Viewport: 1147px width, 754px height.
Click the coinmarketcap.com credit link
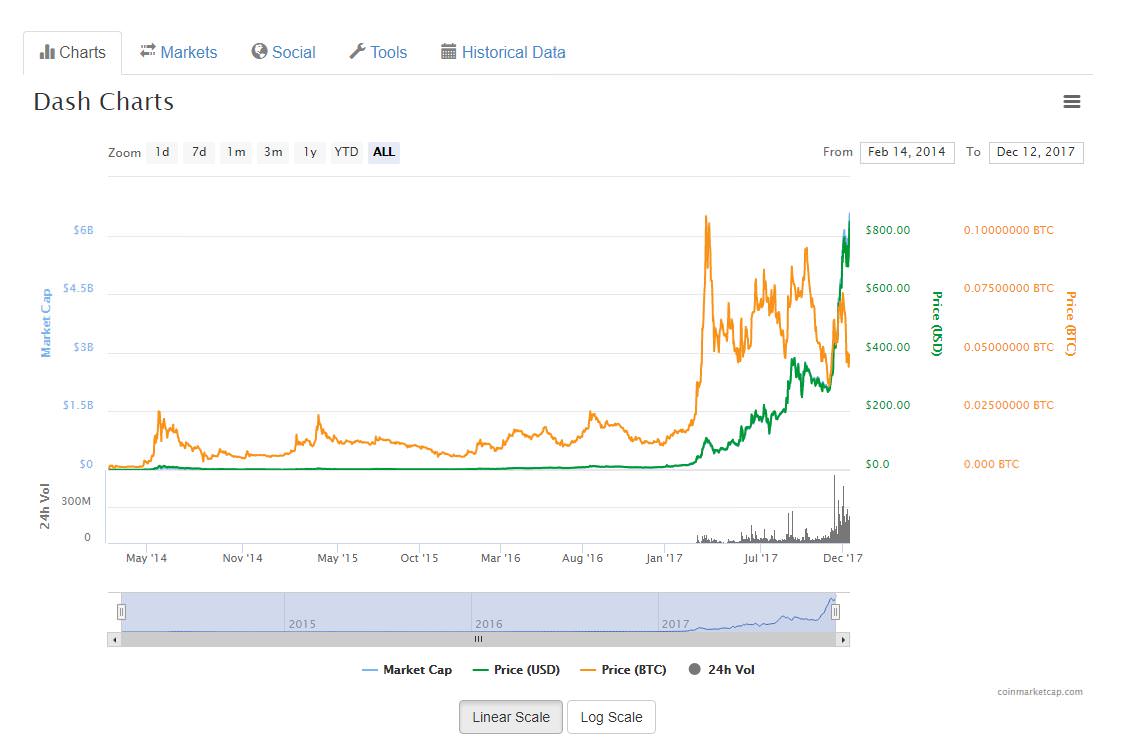pos(1039,692)
